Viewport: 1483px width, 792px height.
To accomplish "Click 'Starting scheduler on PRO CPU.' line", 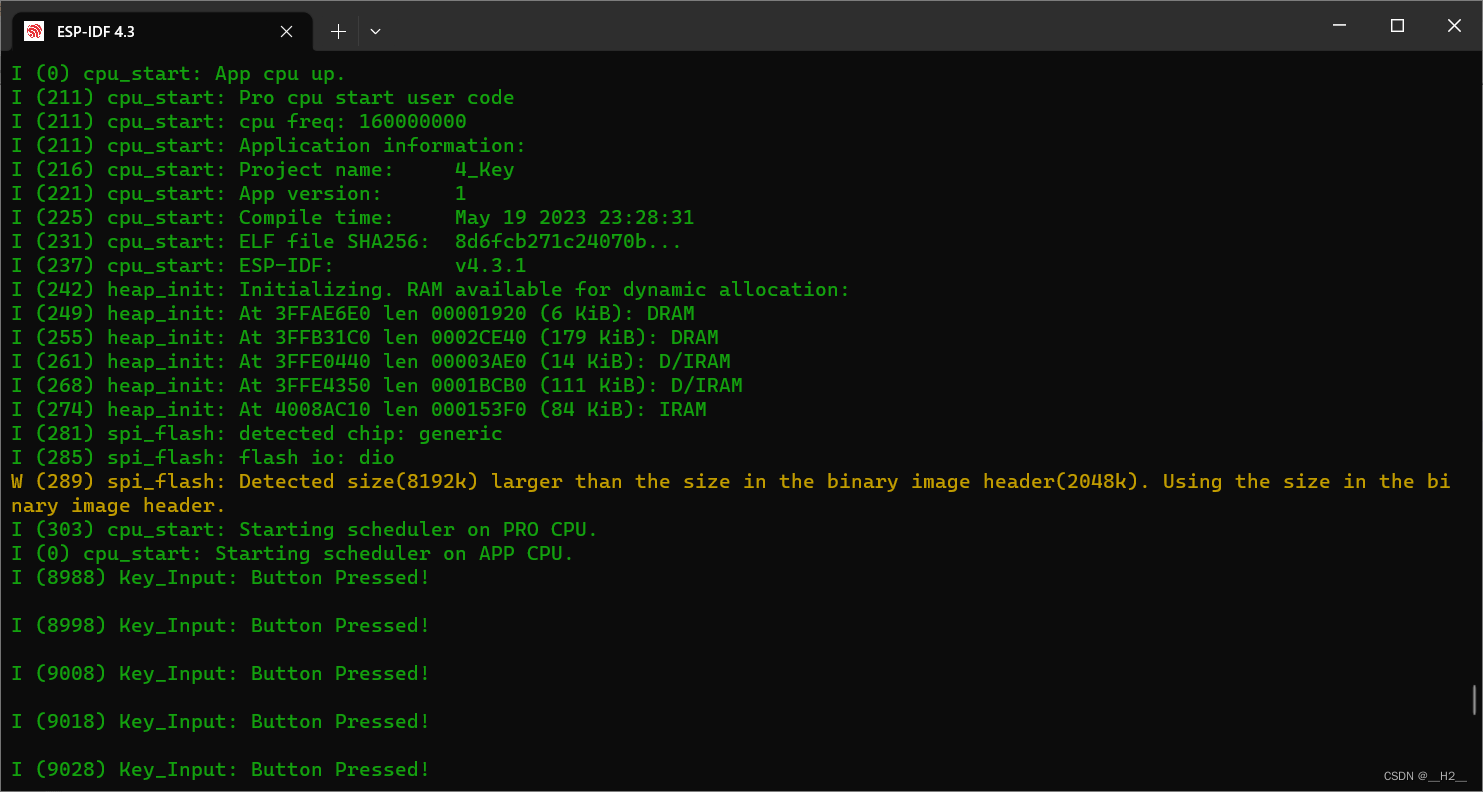I will [x=304, y=529].
